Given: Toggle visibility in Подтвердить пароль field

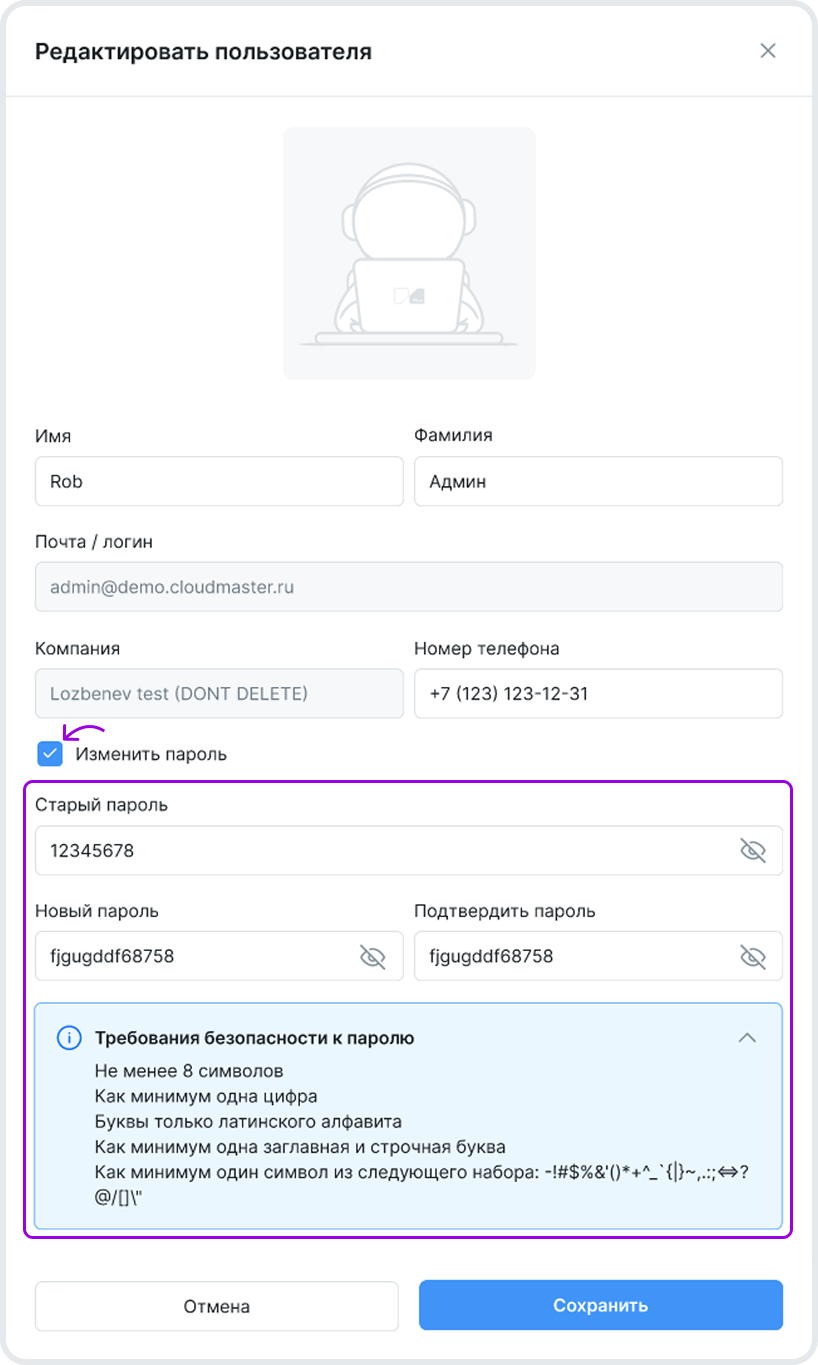Looking at the screenshot, I should click(752, 957).
